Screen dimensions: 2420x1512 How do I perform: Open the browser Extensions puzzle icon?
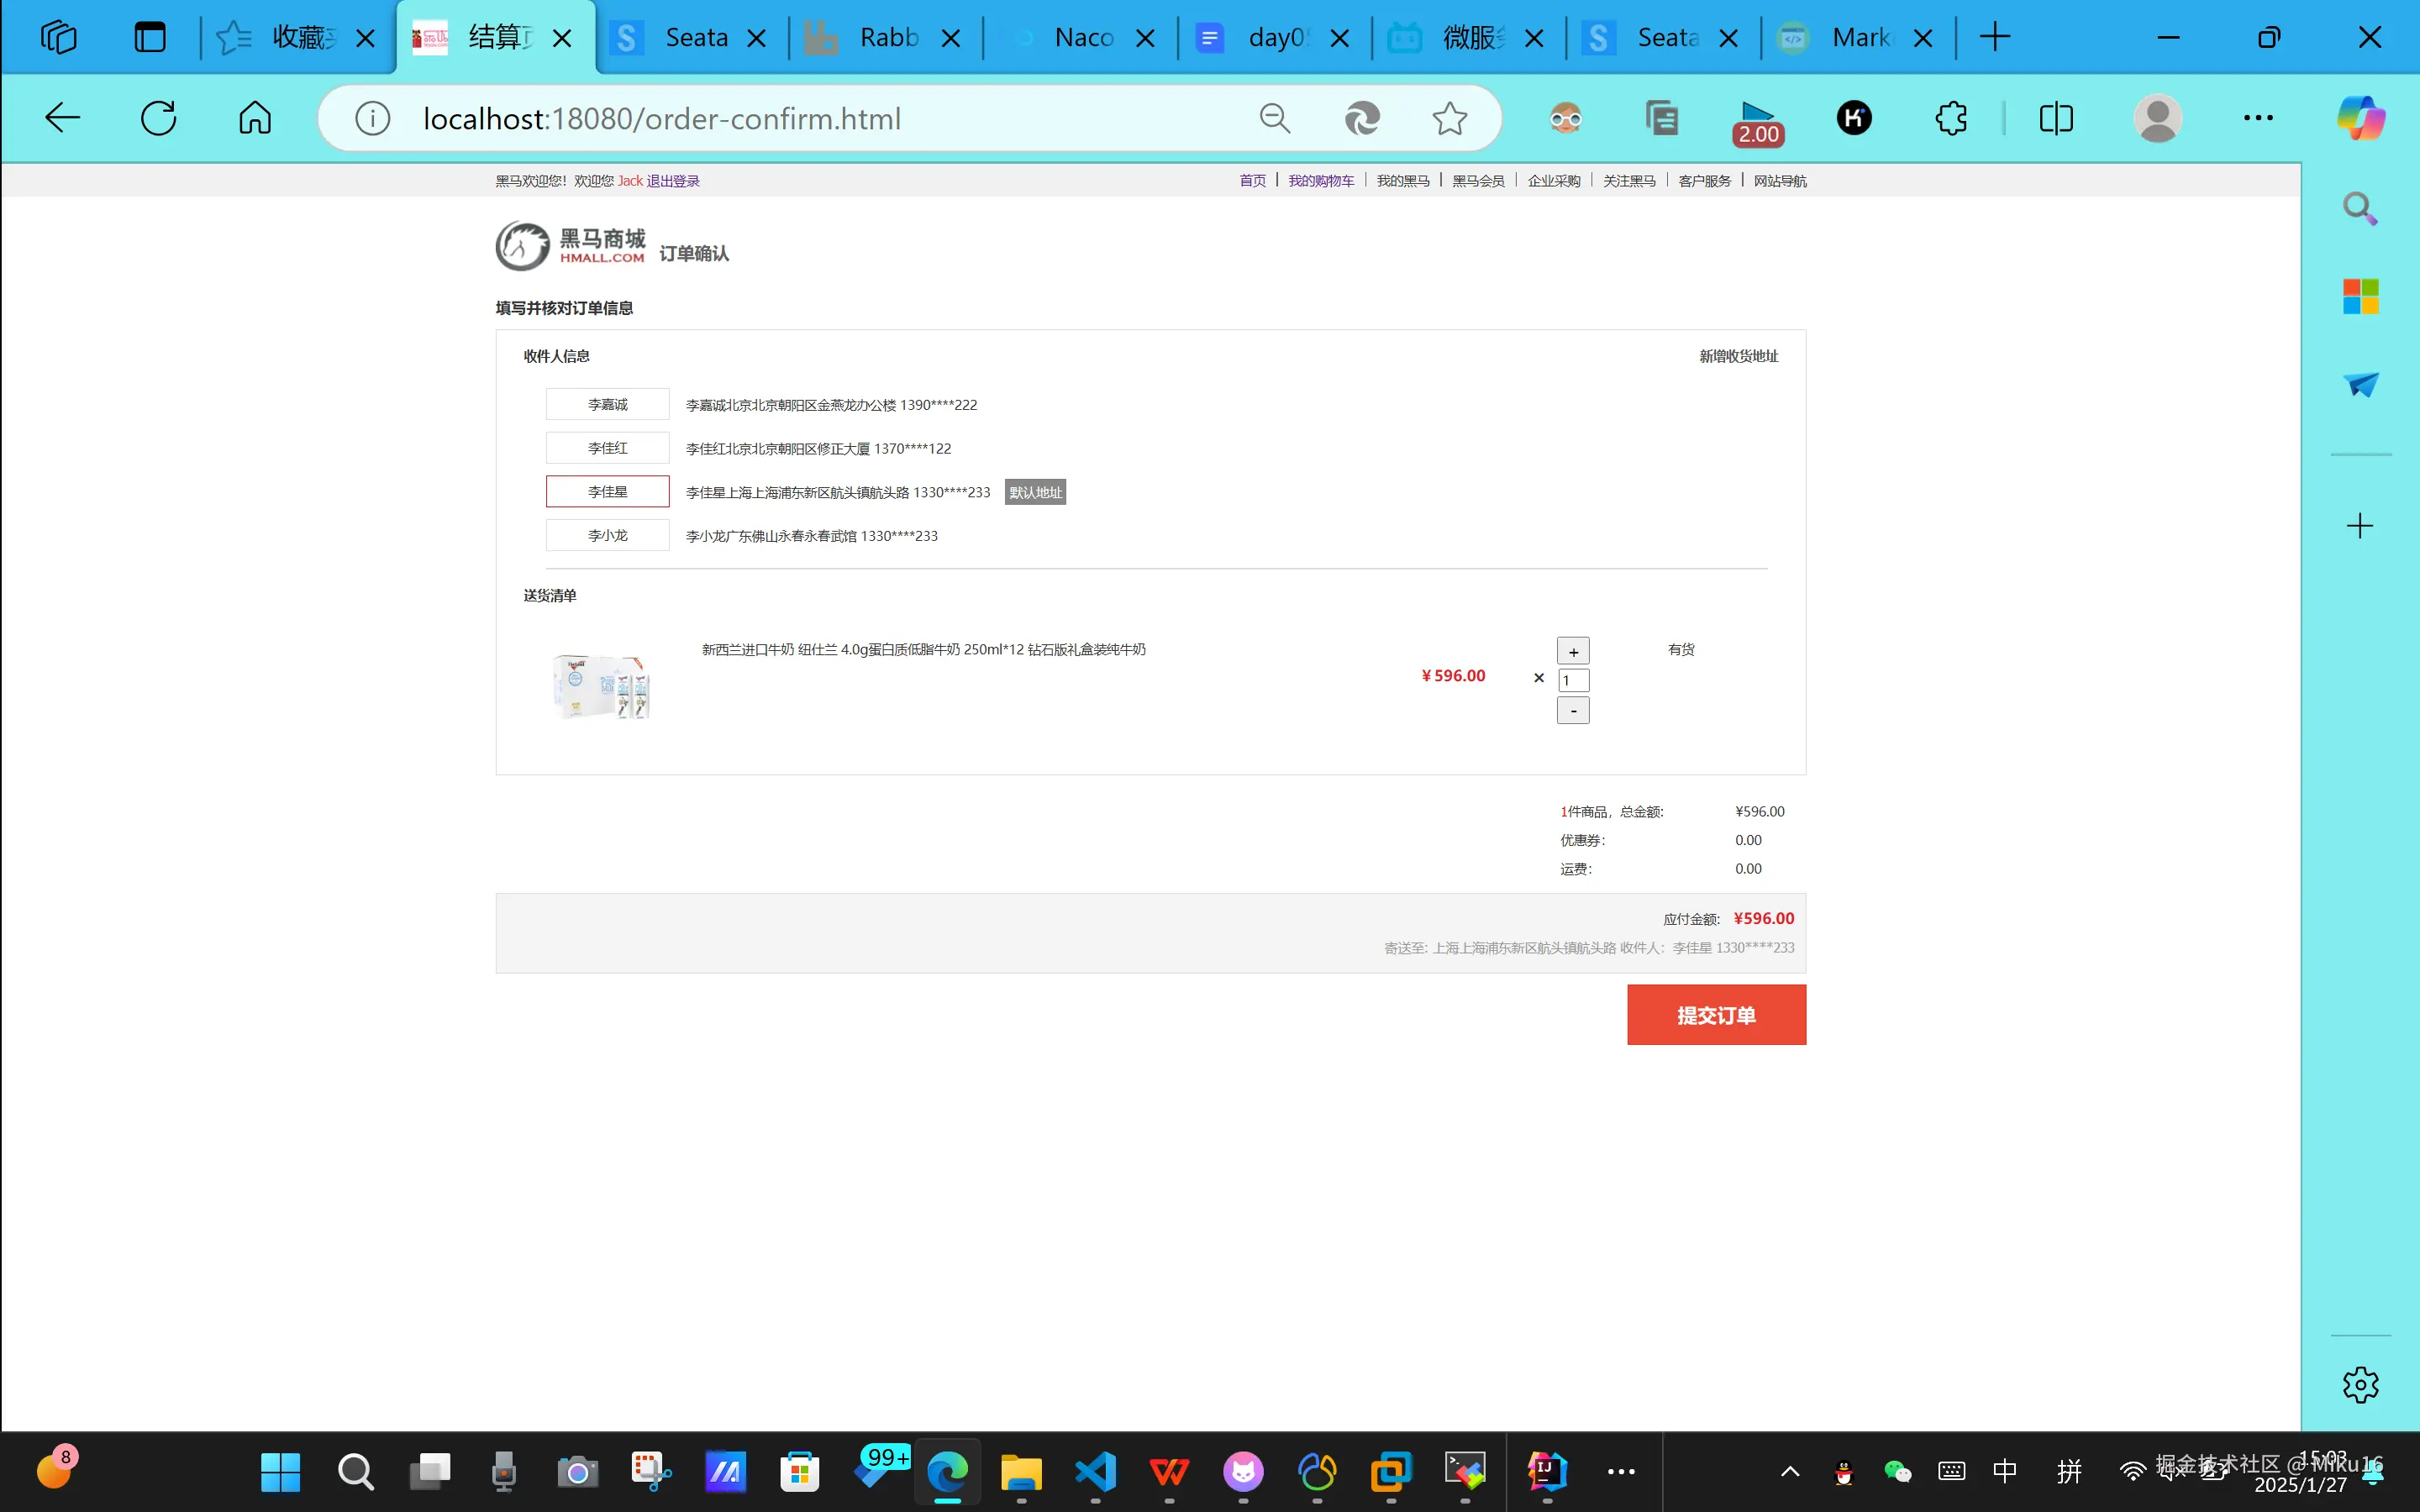click(1950, 118)
